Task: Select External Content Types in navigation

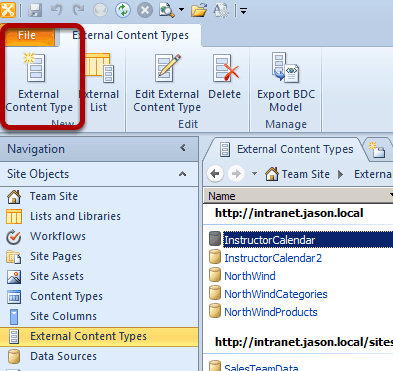Action: pyautogui.click(x=99, y=336)
